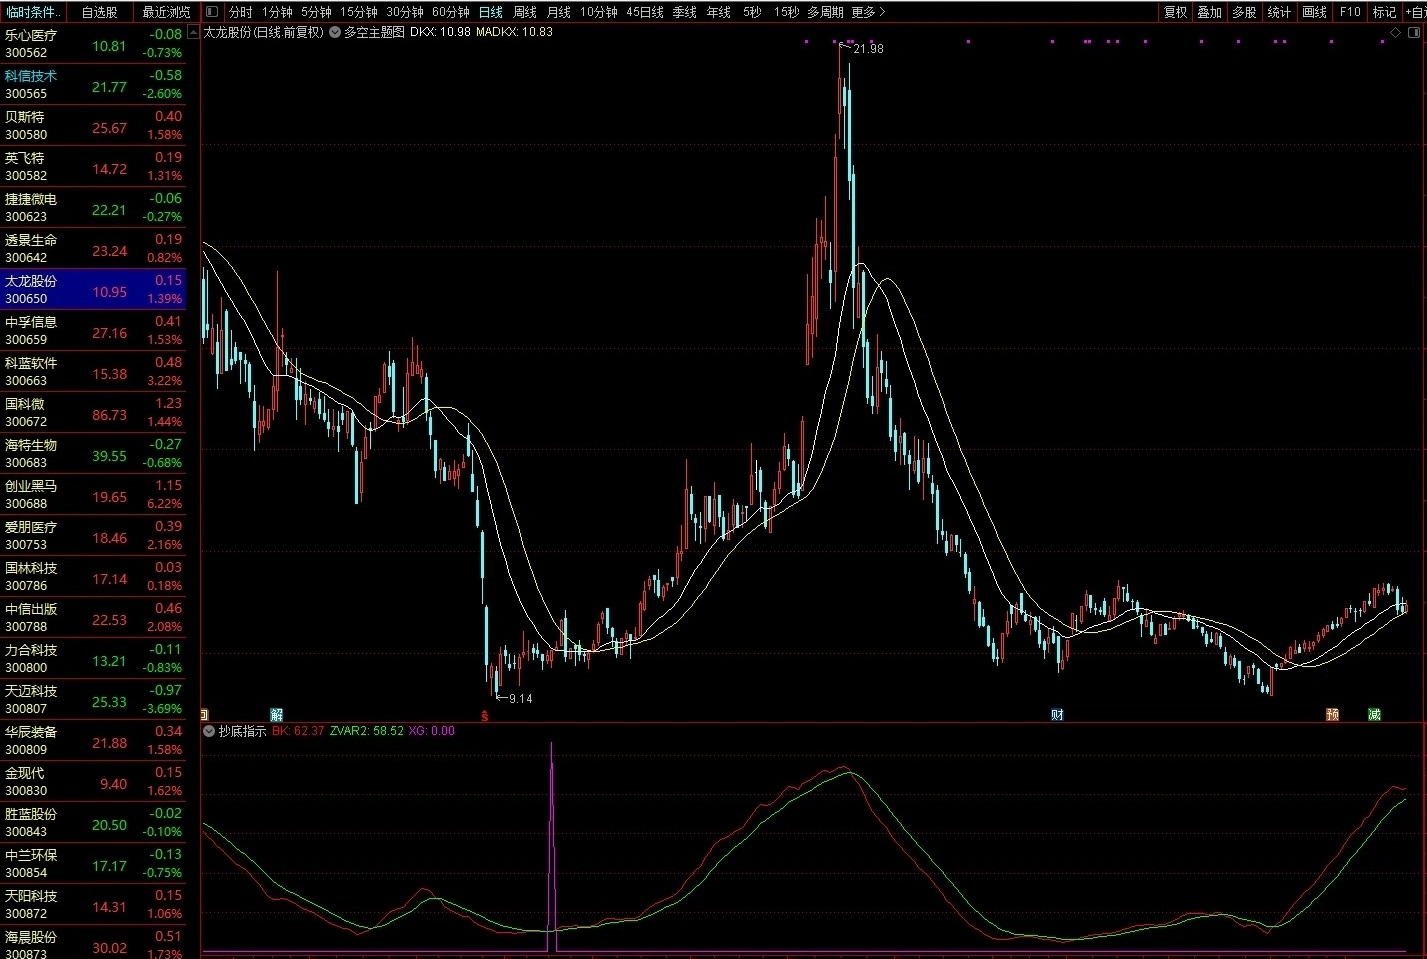Viewport: 1427px width, 959px height.
Task: Switch to the 年线 yearly period
Action: pos(719,12)
